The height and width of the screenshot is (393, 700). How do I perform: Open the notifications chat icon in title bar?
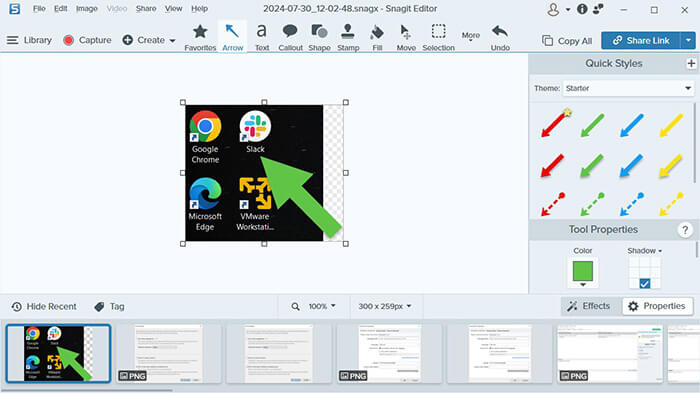click(x=598, y=9)
